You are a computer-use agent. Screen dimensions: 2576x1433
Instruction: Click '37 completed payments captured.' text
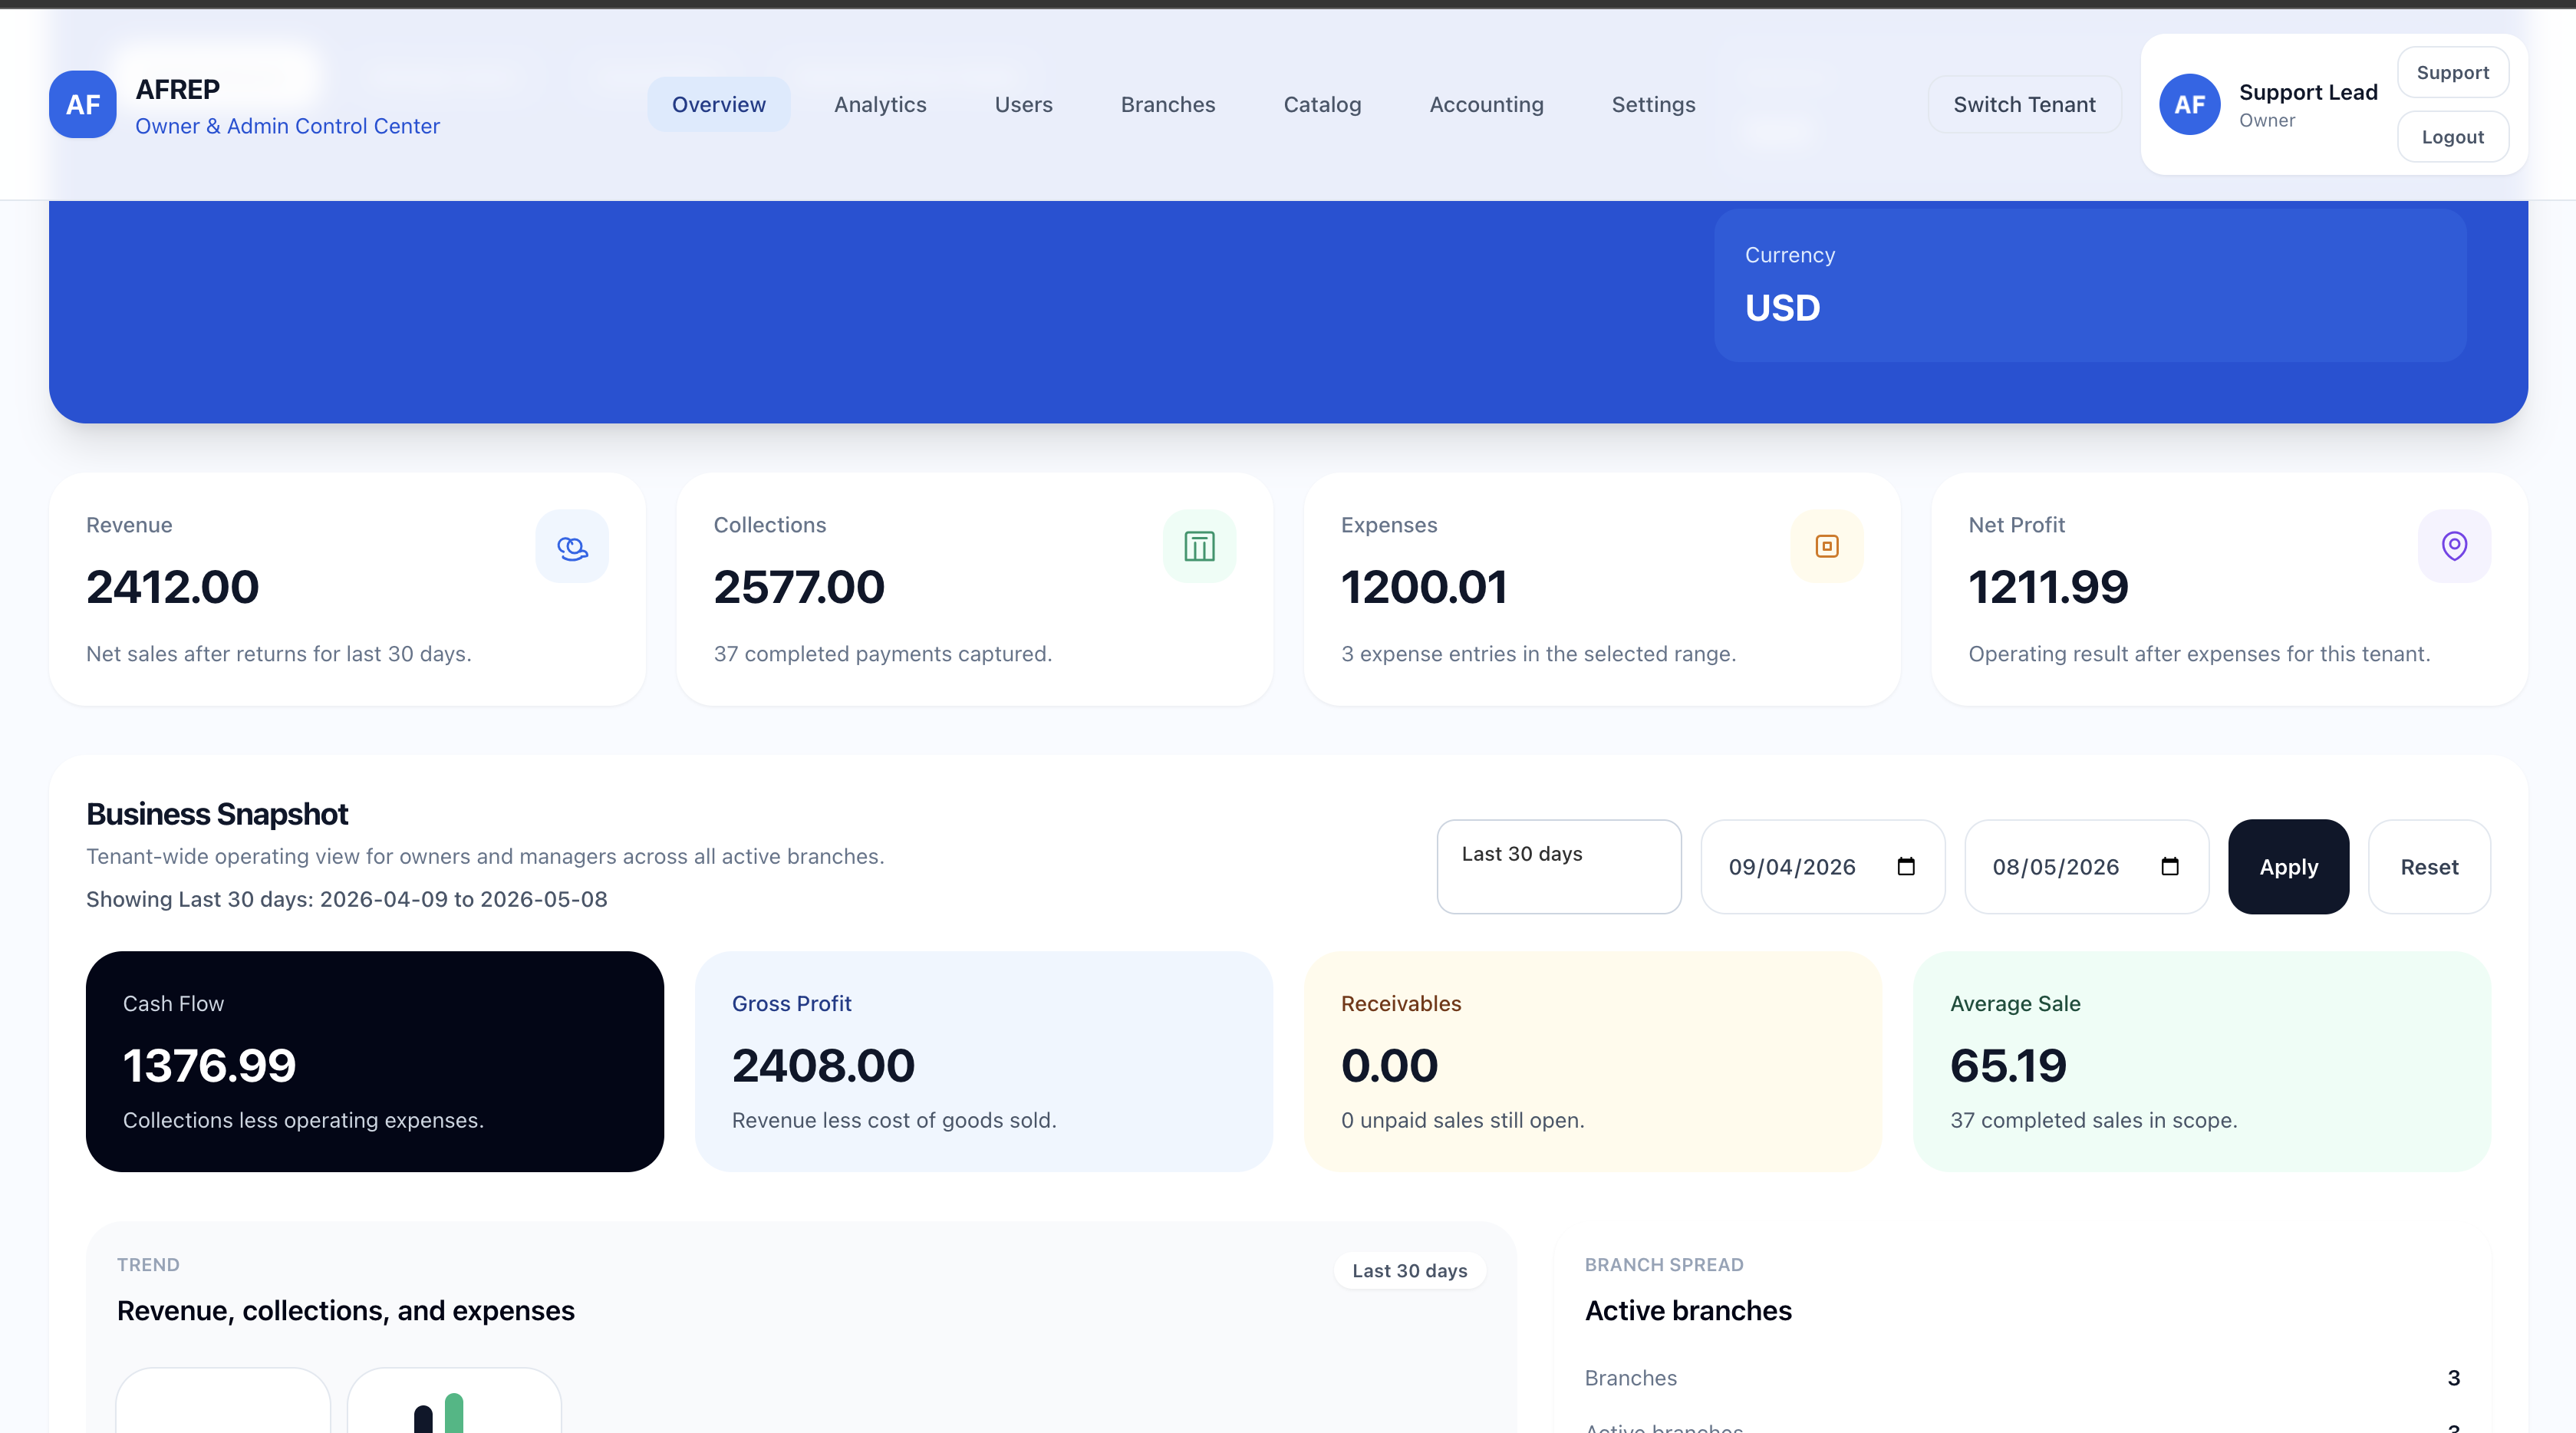[882, 653]
